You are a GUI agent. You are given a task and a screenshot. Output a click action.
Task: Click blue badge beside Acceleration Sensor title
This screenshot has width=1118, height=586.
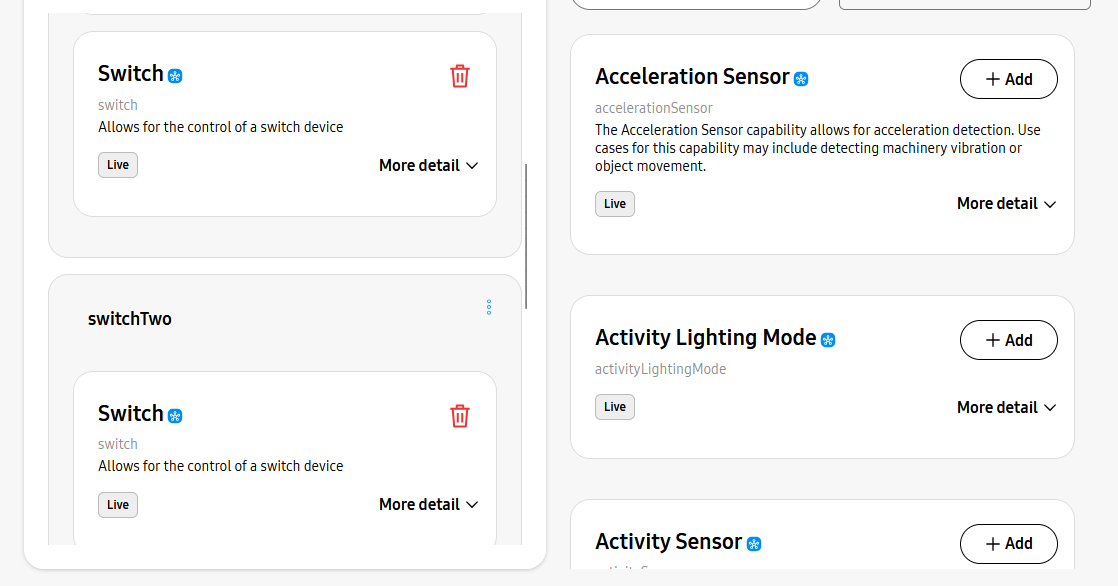(801, 79)
